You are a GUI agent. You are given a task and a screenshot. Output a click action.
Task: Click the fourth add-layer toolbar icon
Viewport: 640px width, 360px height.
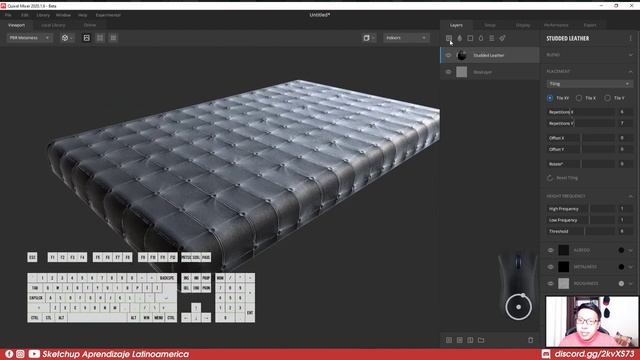tap(481, 38)
